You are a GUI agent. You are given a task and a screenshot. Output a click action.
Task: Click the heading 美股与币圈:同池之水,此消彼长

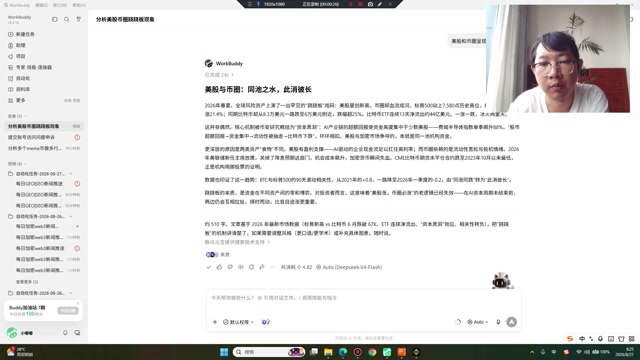258,89
